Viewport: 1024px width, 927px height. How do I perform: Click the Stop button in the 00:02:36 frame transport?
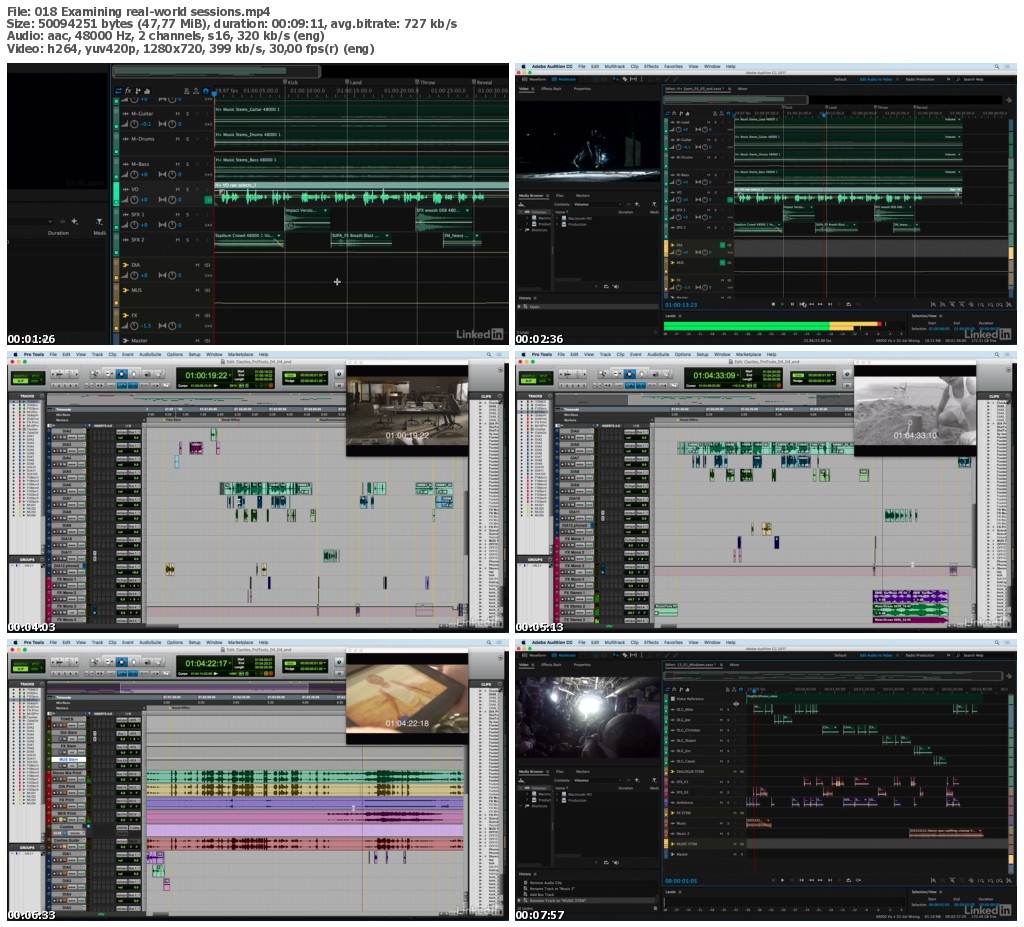773,304
